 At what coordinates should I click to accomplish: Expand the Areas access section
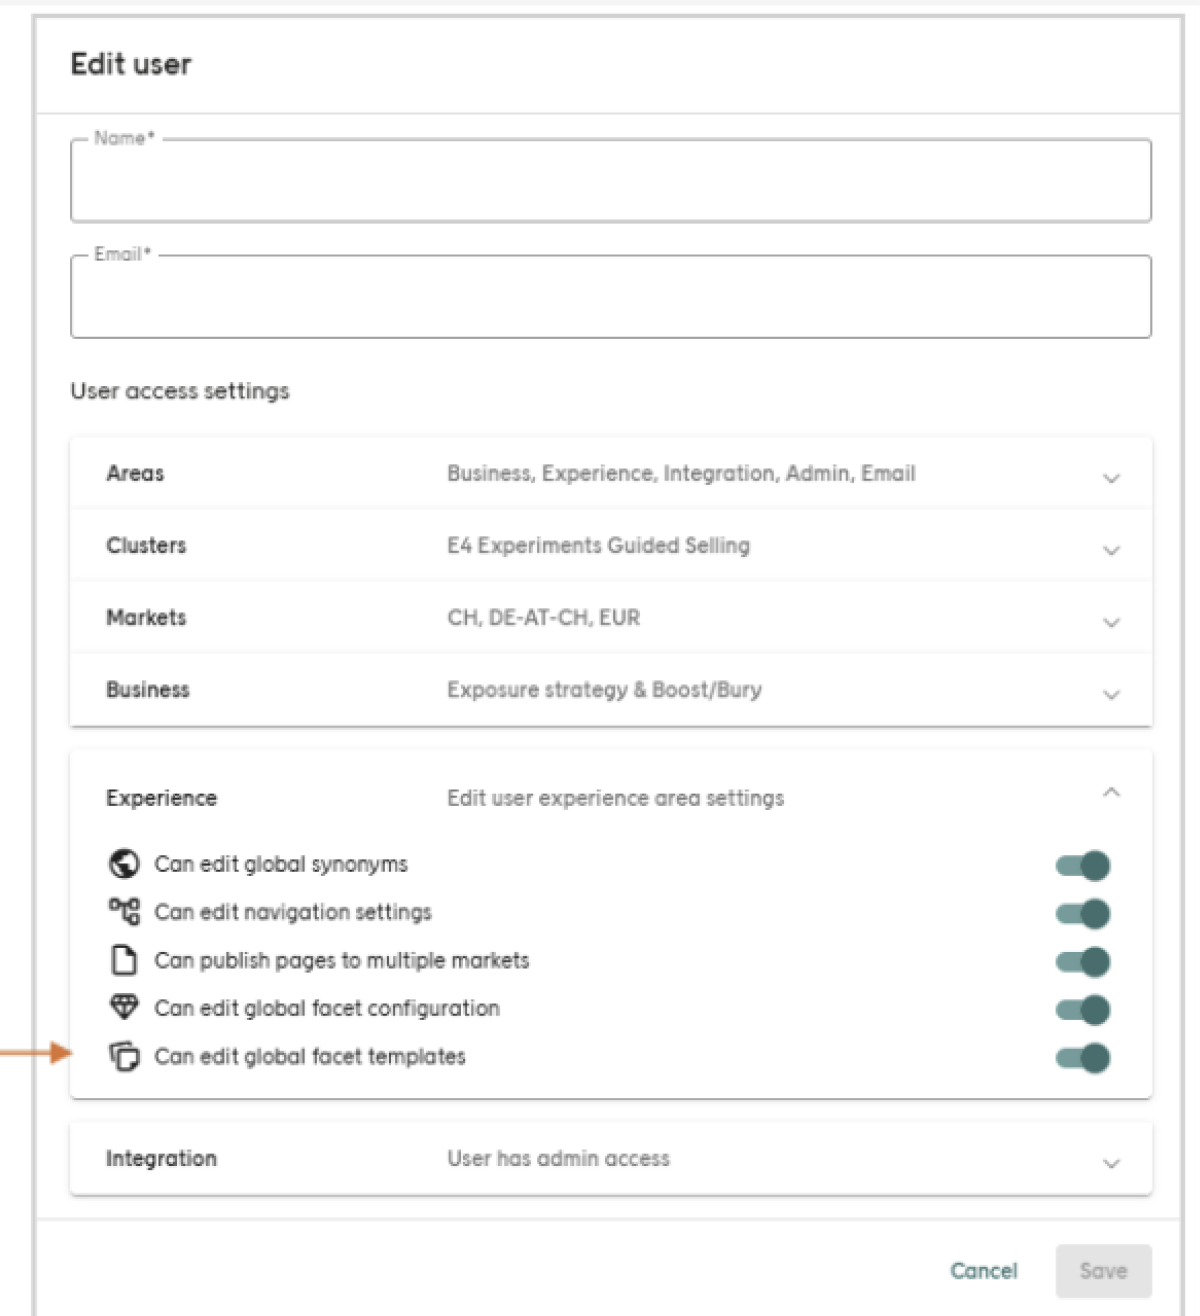pos(1111,478)
